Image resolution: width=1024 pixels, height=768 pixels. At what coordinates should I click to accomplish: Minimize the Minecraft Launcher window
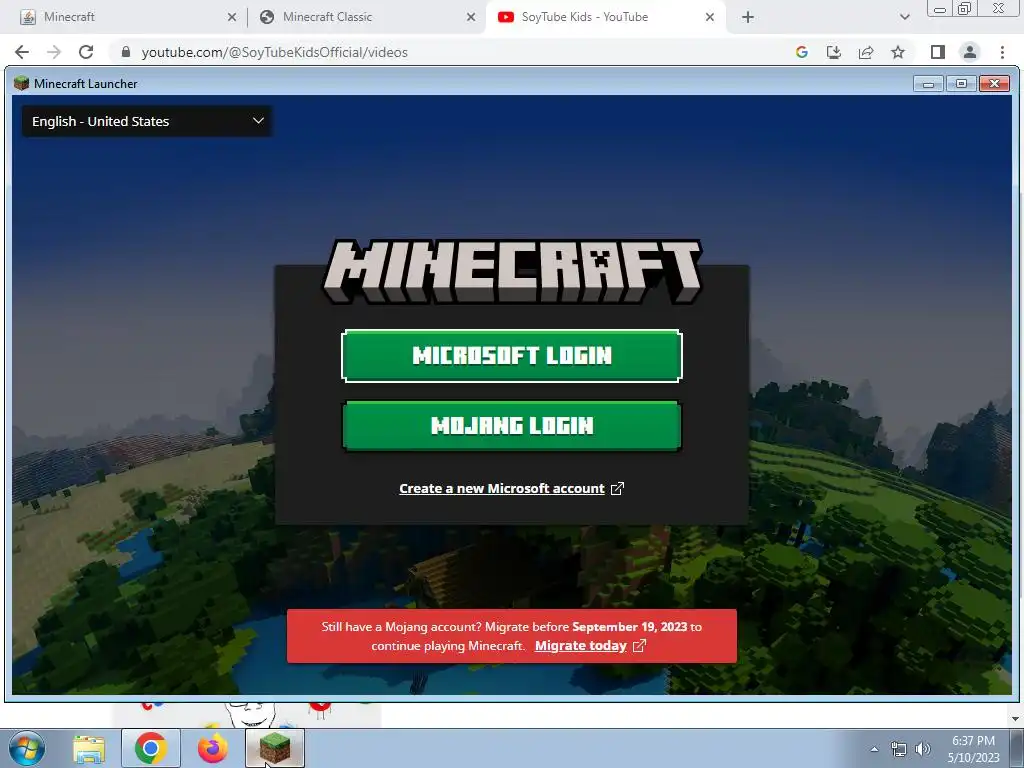tap(928, 84)
